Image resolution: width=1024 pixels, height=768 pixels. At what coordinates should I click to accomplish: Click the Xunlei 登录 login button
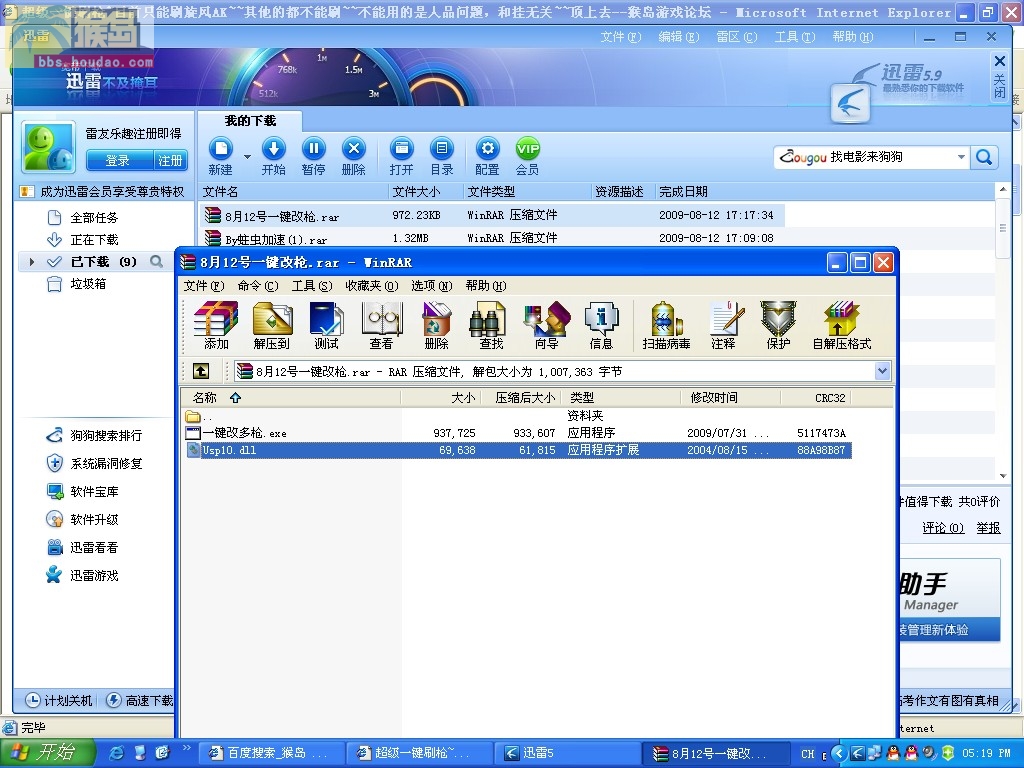point(118,161)
